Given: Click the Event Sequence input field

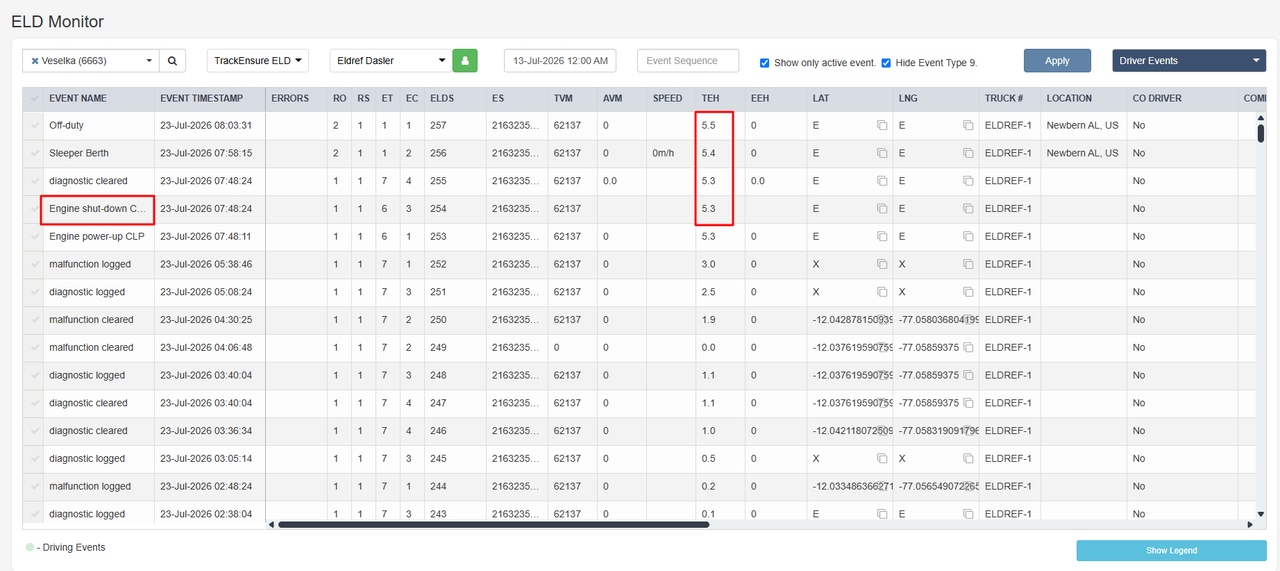Looking at the screenshot, I should 688,61.
